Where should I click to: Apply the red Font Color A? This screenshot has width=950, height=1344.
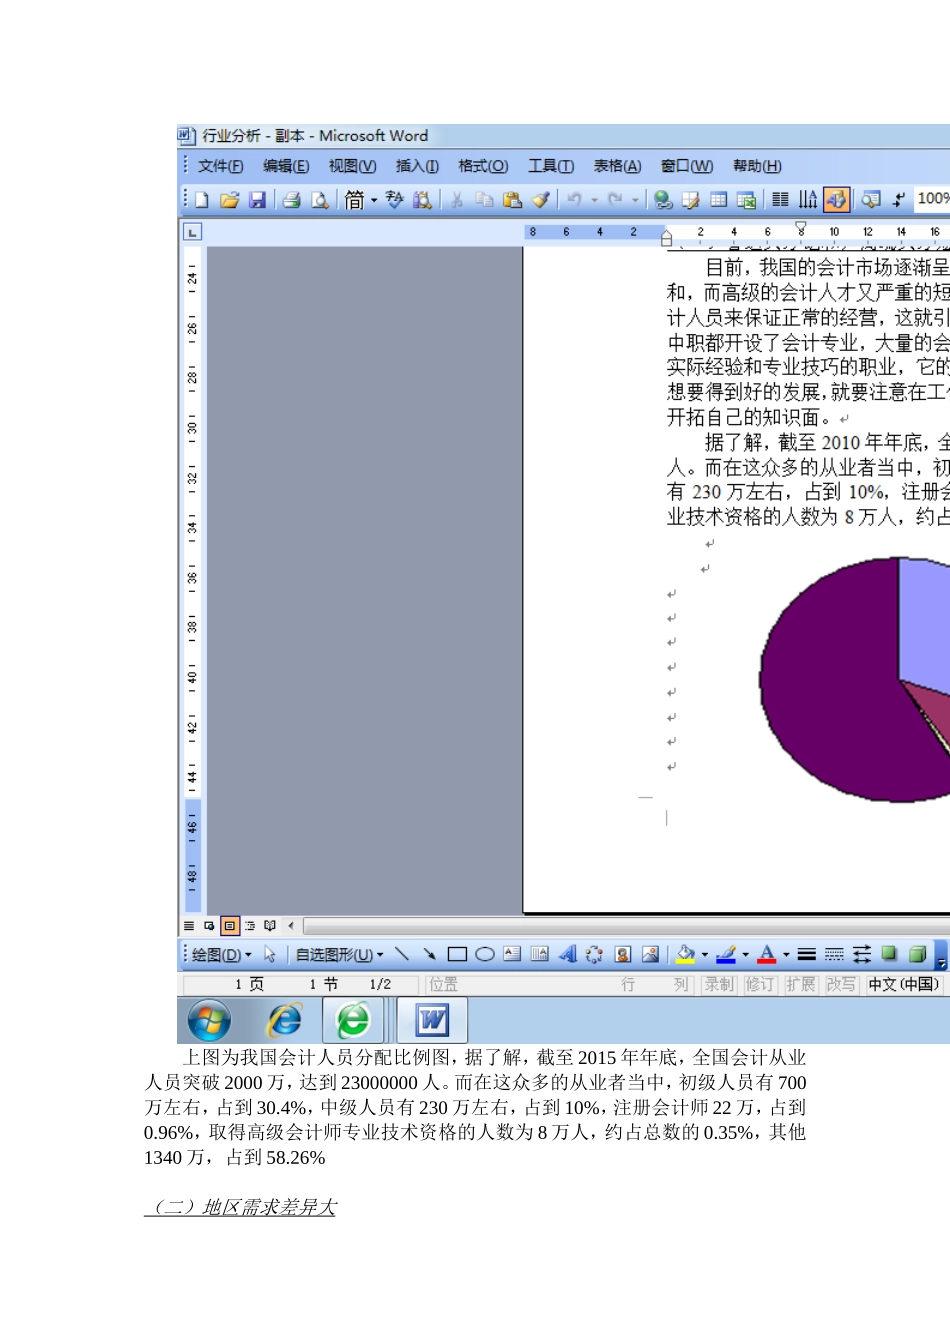[x=766, y=954]
